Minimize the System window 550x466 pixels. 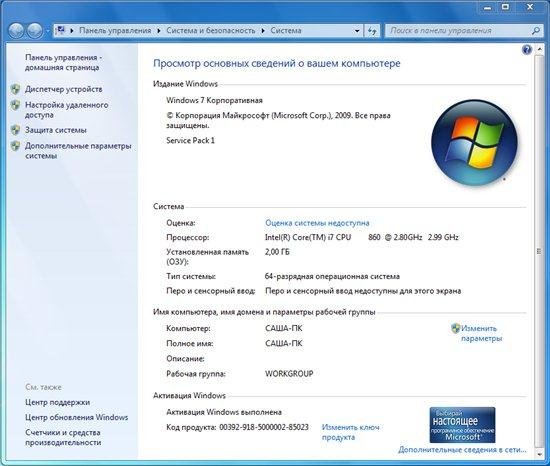click(x=487, y=7)
